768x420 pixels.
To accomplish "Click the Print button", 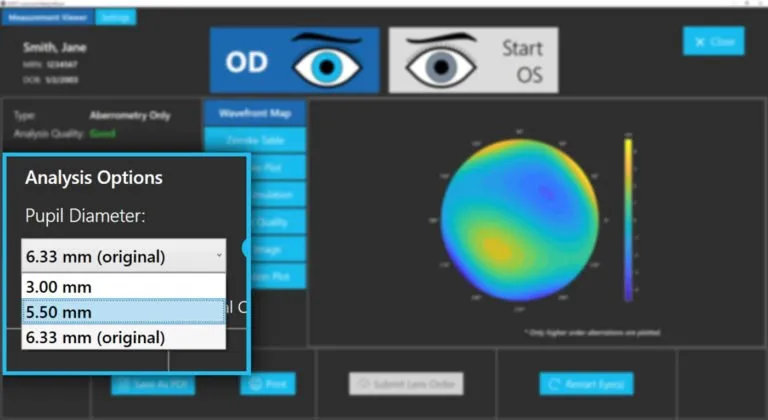I will [x=267, y=383].
